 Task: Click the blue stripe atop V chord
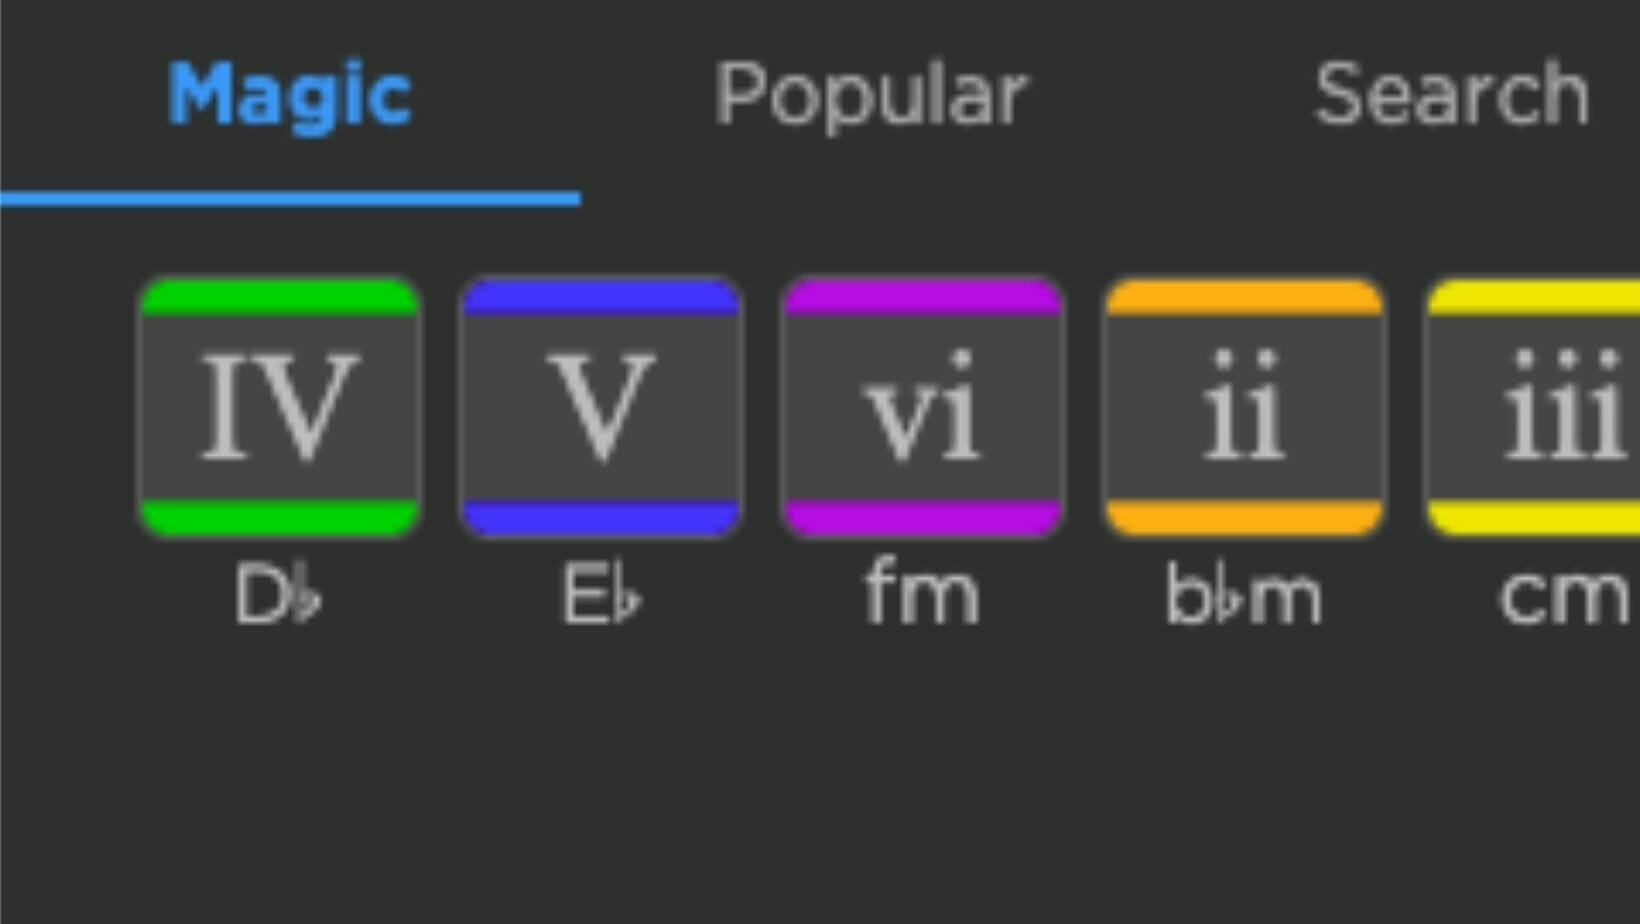[601, 298]
